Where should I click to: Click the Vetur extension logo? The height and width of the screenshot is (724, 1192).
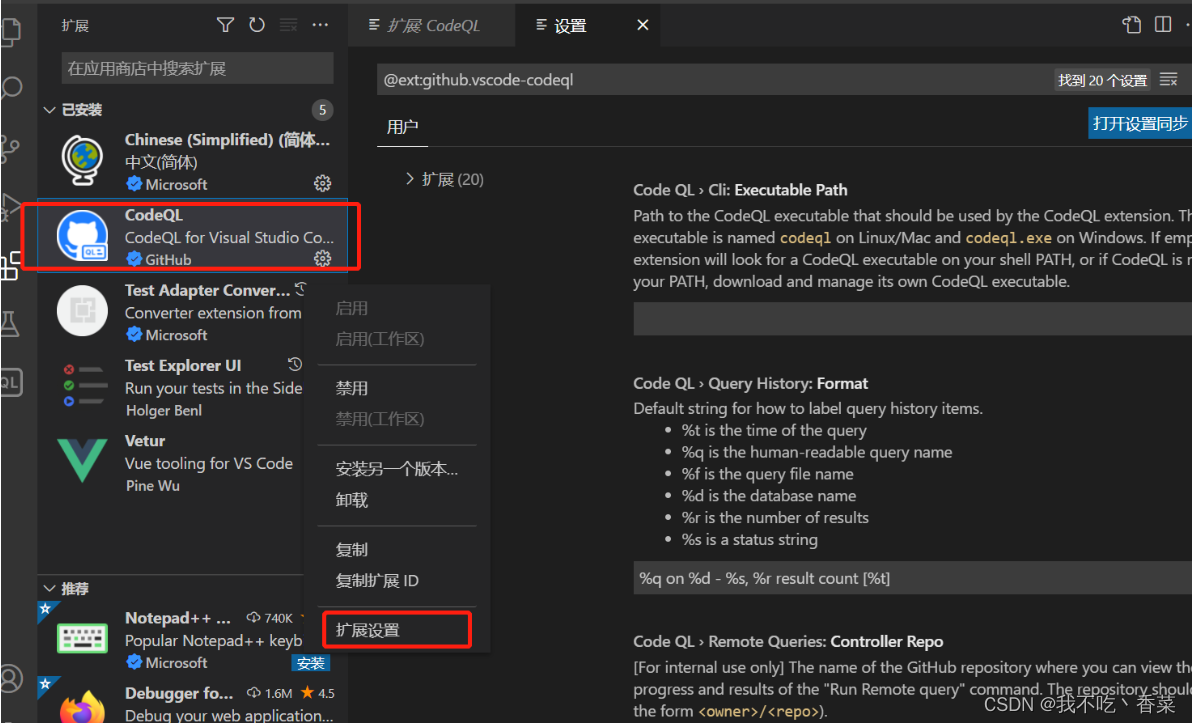pos(82,460)
